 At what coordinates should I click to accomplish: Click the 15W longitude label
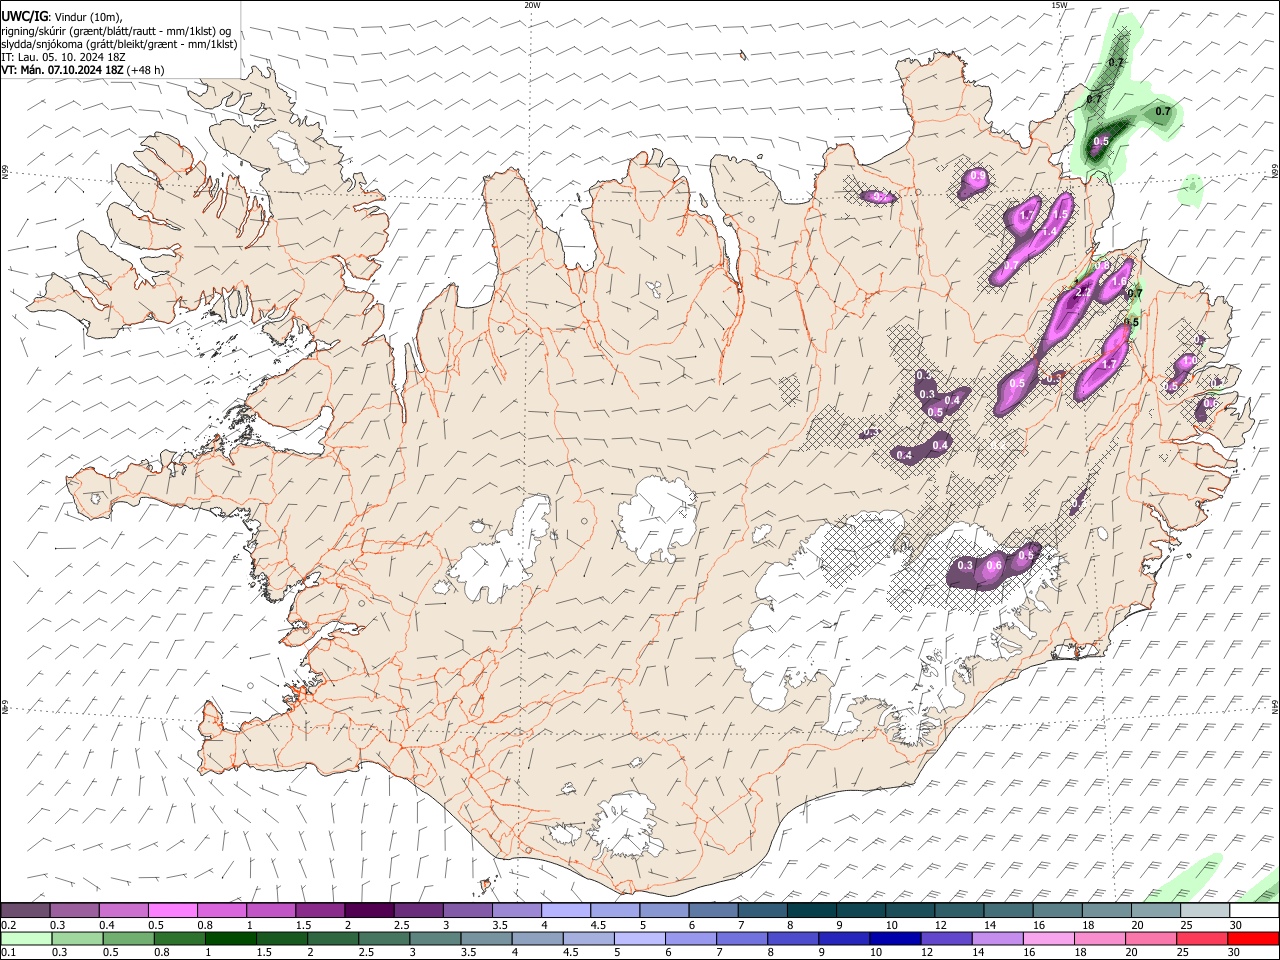pos(1059,5)
